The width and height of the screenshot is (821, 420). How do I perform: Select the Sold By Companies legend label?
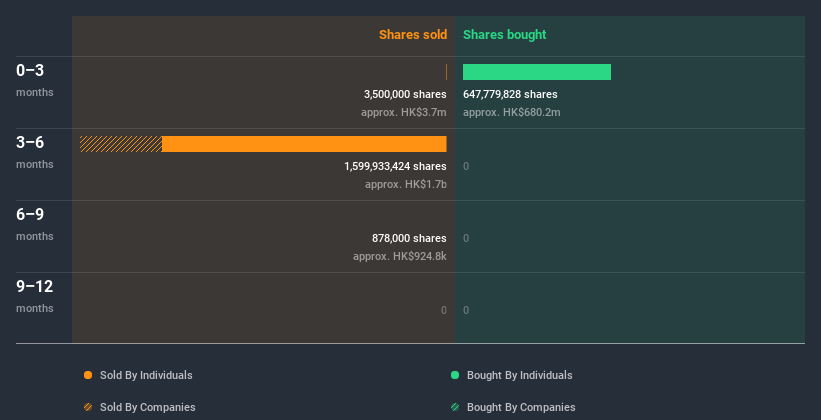click(x=148, y=407)
